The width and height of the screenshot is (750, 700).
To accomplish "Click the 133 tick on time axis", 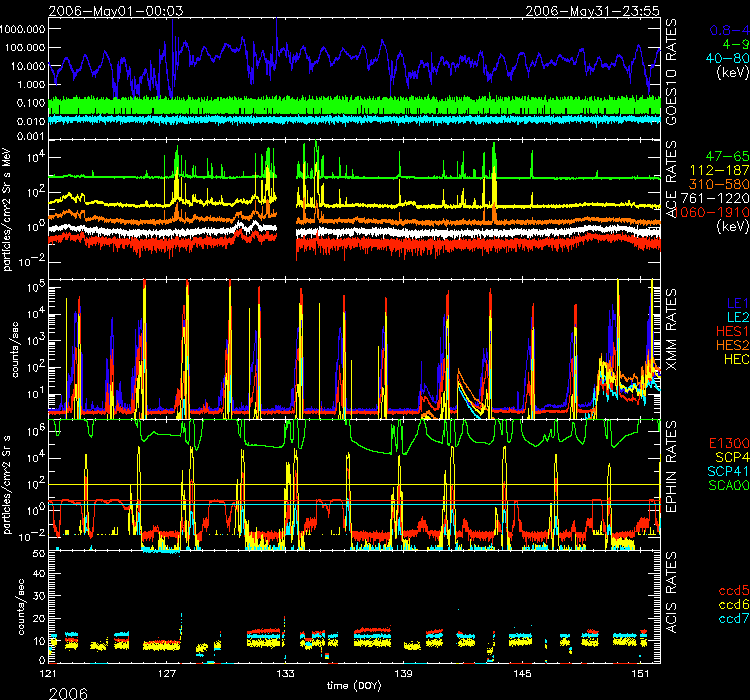I will click(x=287, y=674).
